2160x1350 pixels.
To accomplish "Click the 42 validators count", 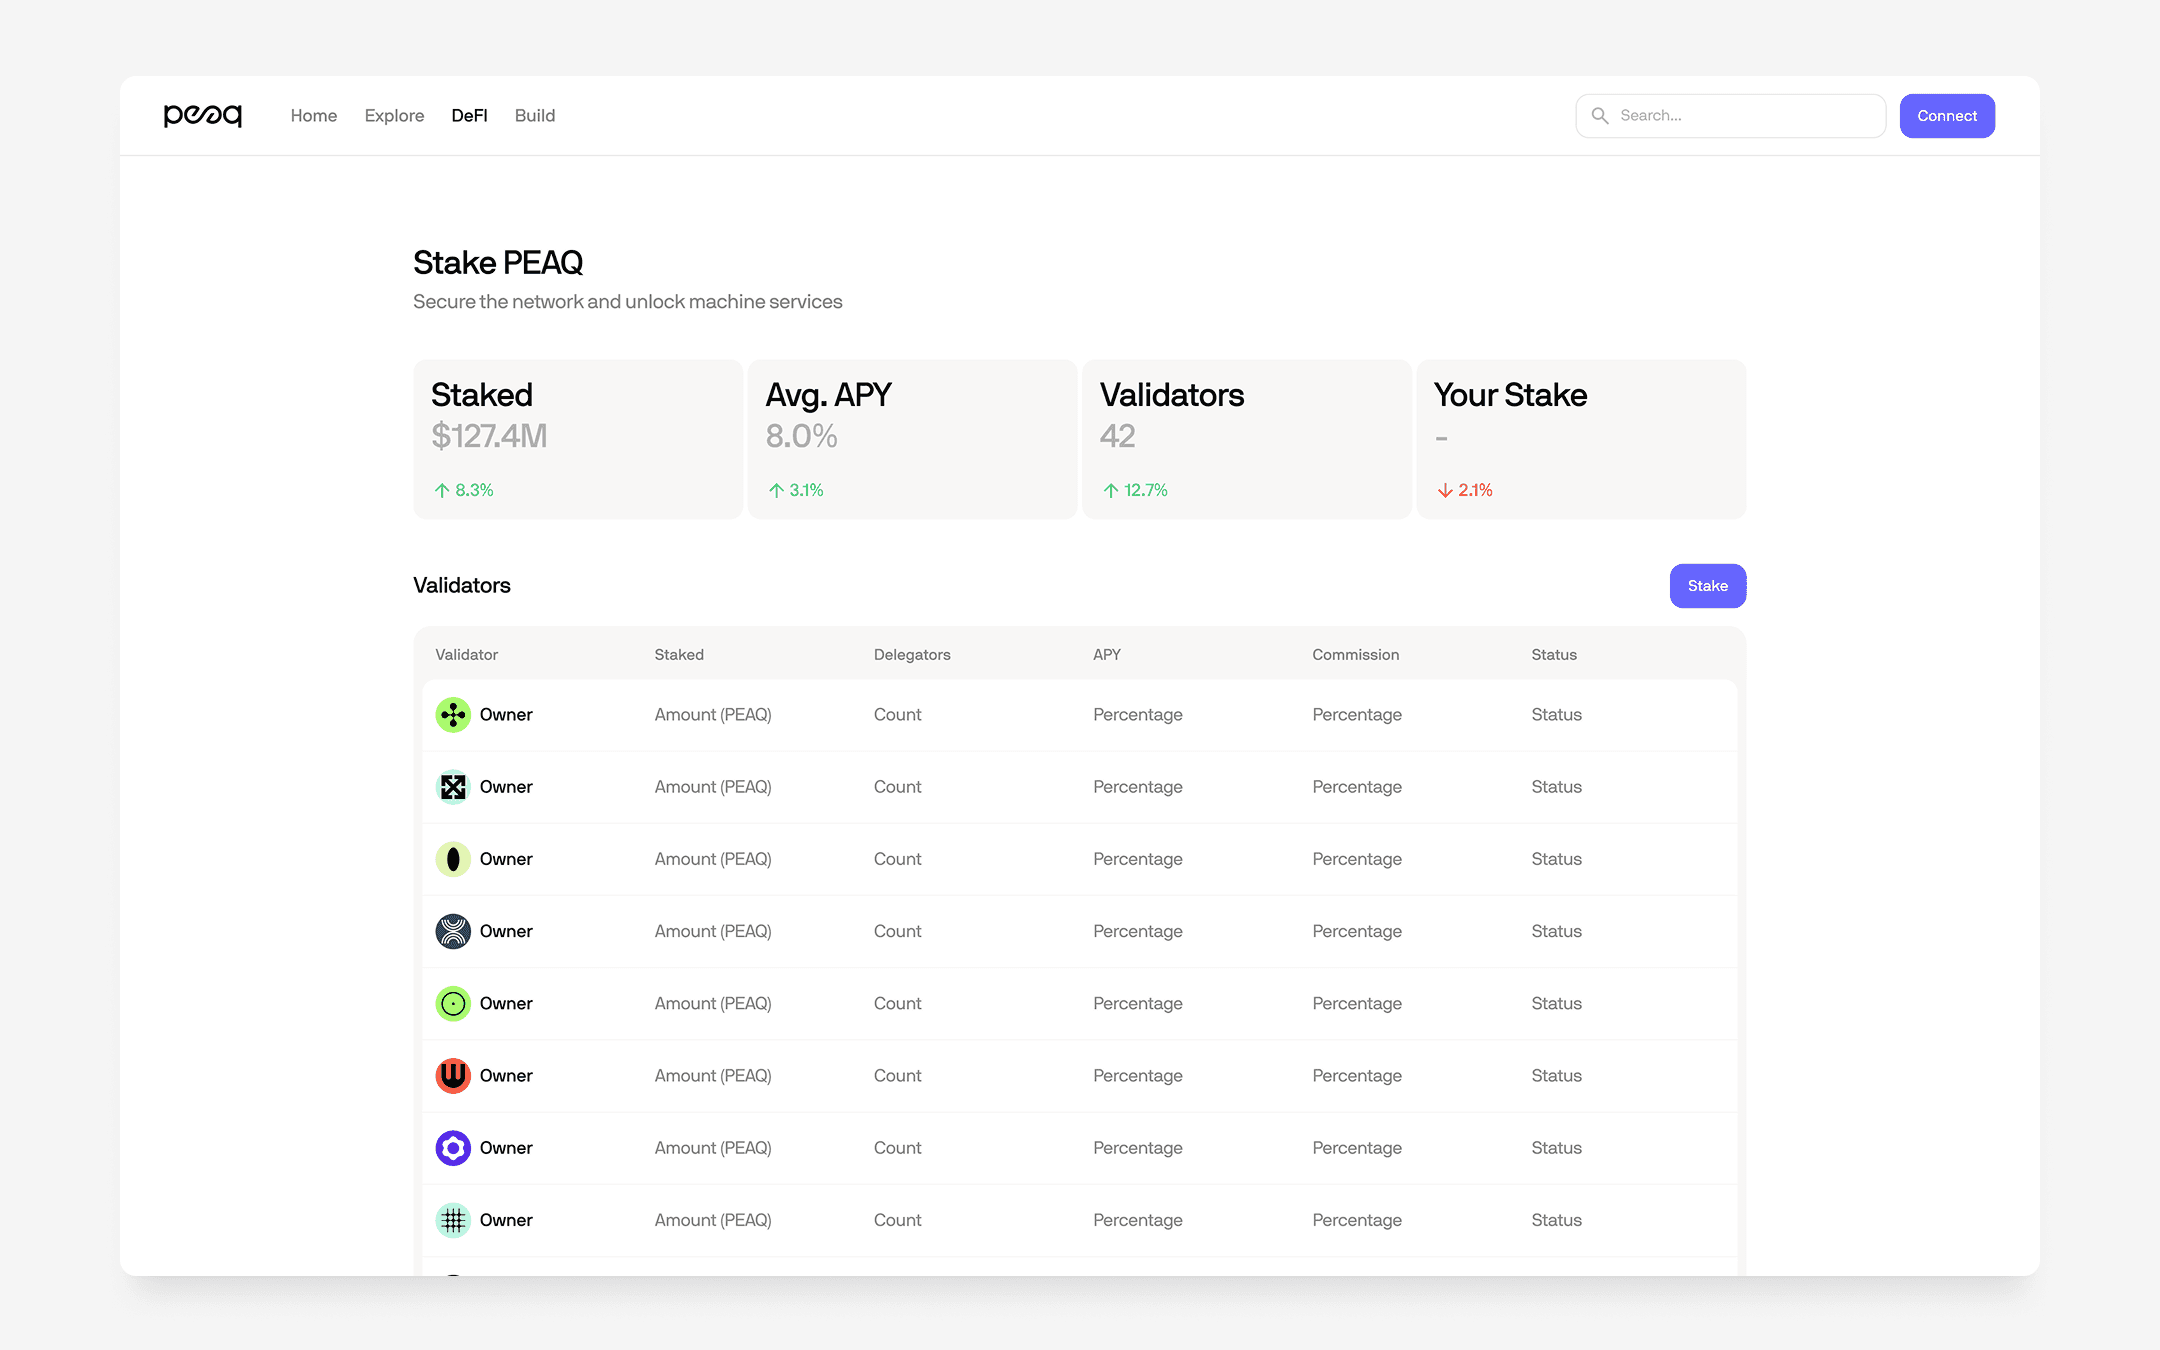I will coord(1118,436).
